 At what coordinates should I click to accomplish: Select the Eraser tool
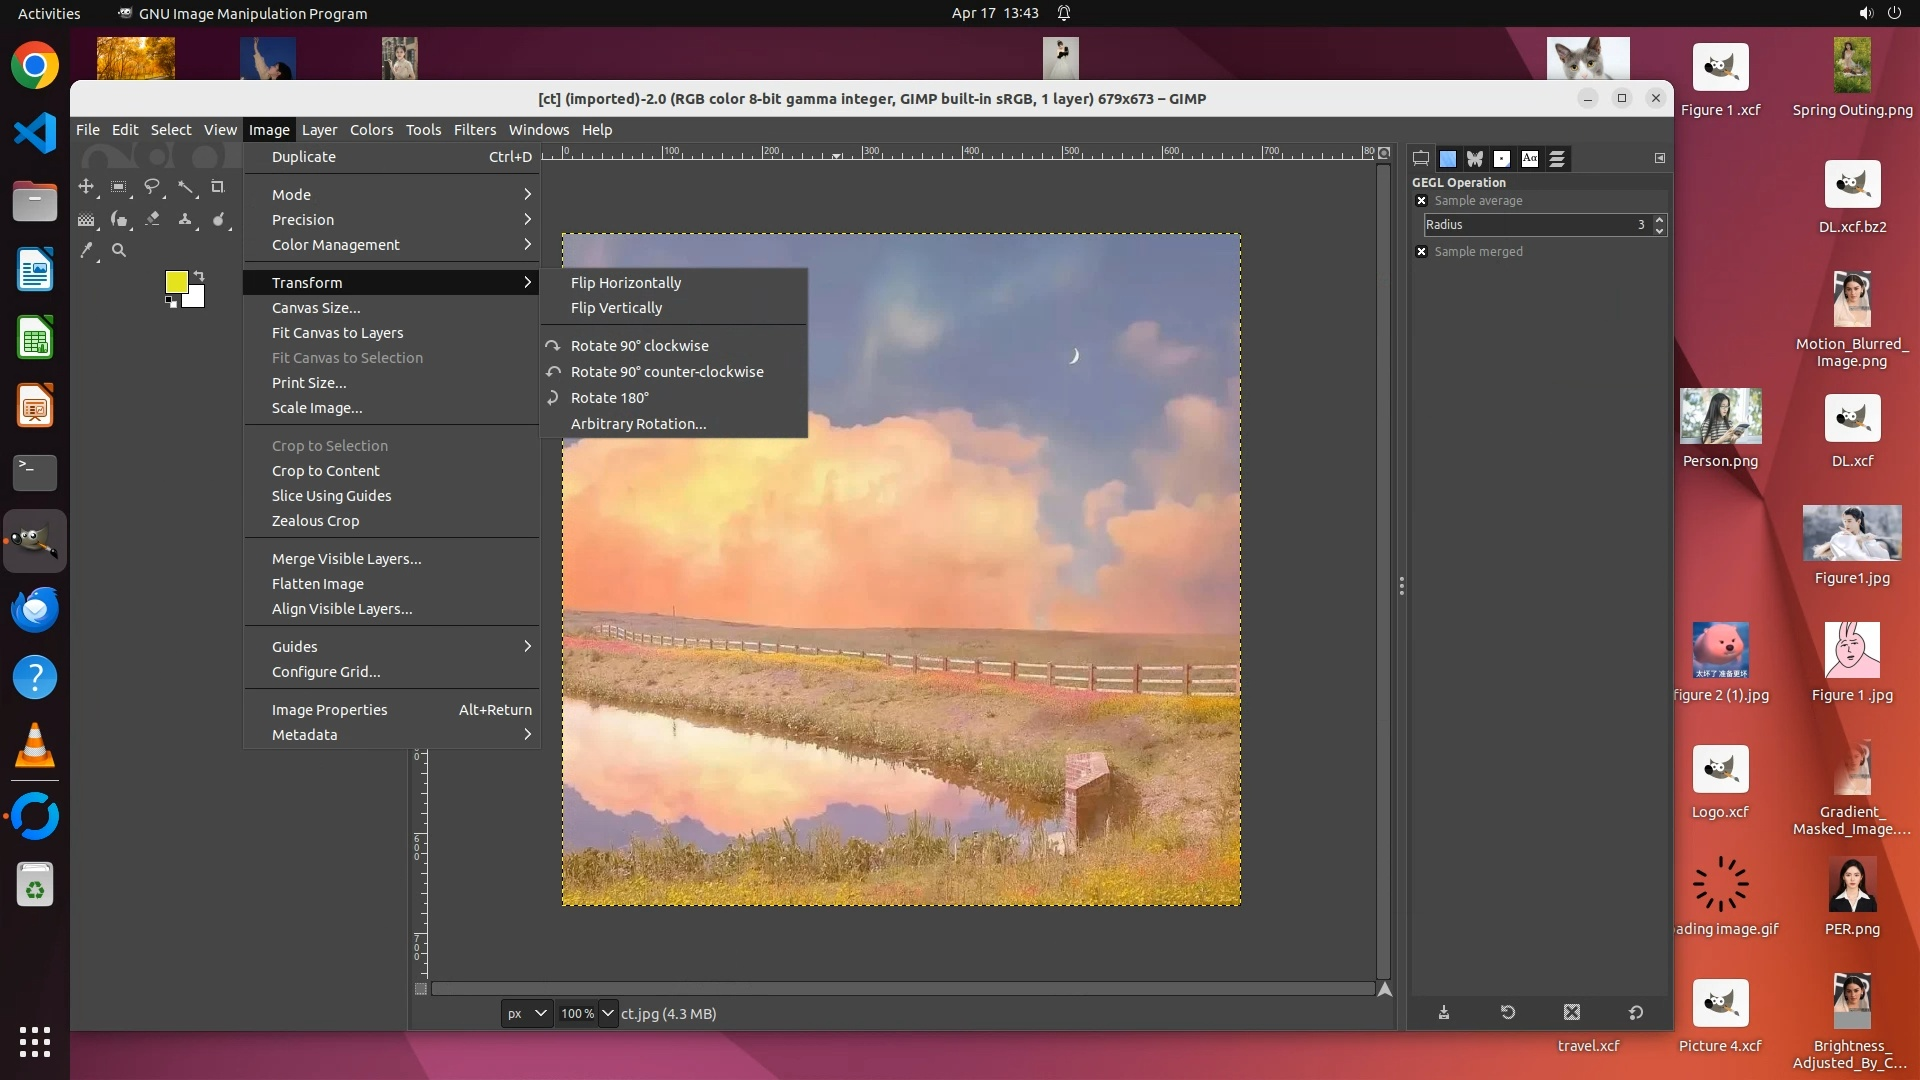click(x=152, y=219)
